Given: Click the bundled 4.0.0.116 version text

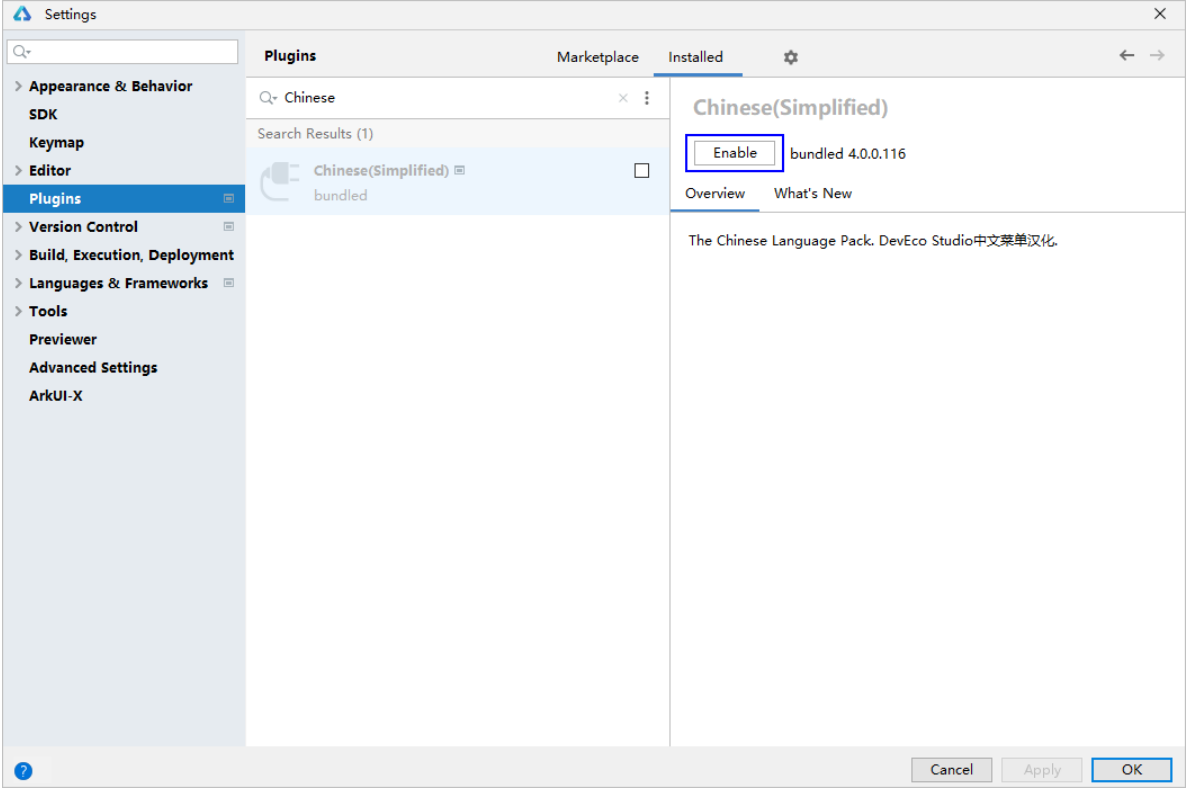Looking at the screenshot, I should click(847, 154).
